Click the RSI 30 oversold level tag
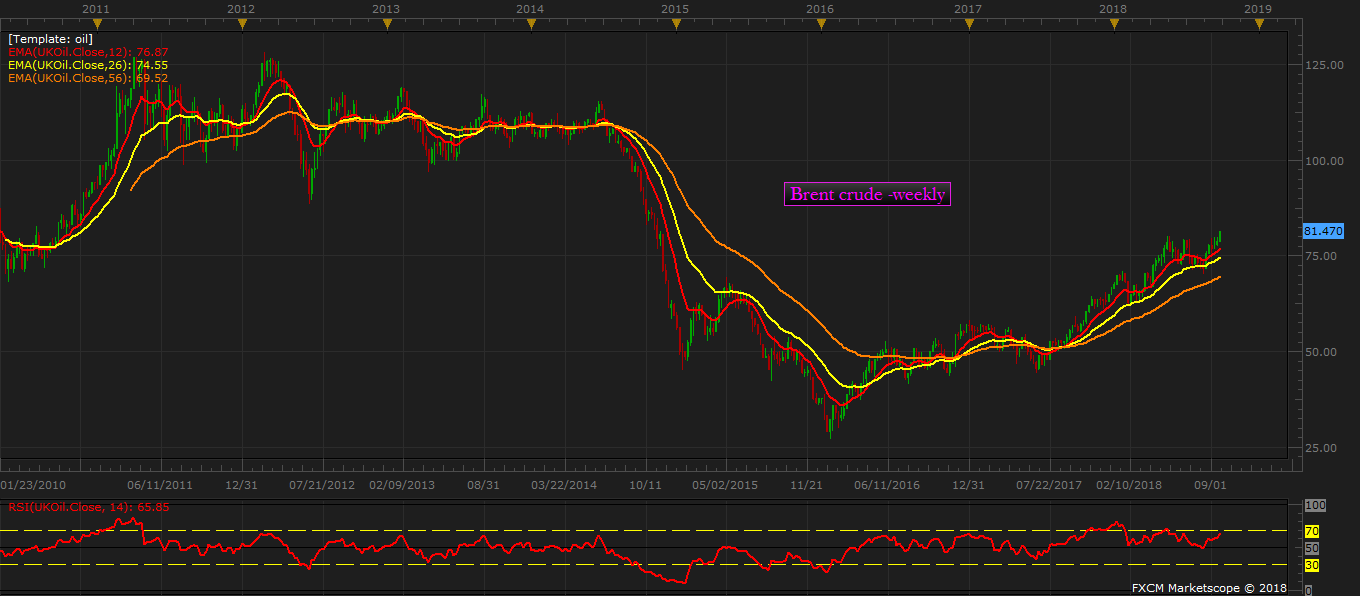The width and height of the screenshot is (1360, 596). pos(1312,566)
